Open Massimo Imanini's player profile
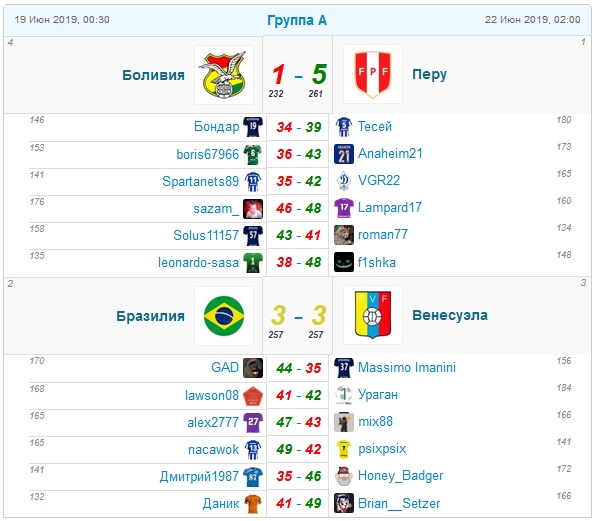 407,367
